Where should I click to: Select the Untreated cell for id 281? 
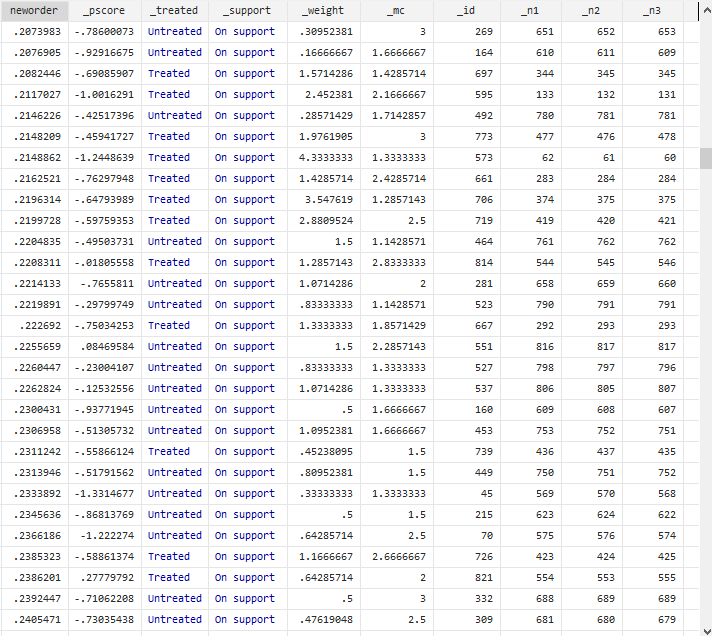(x=175, y=284)
